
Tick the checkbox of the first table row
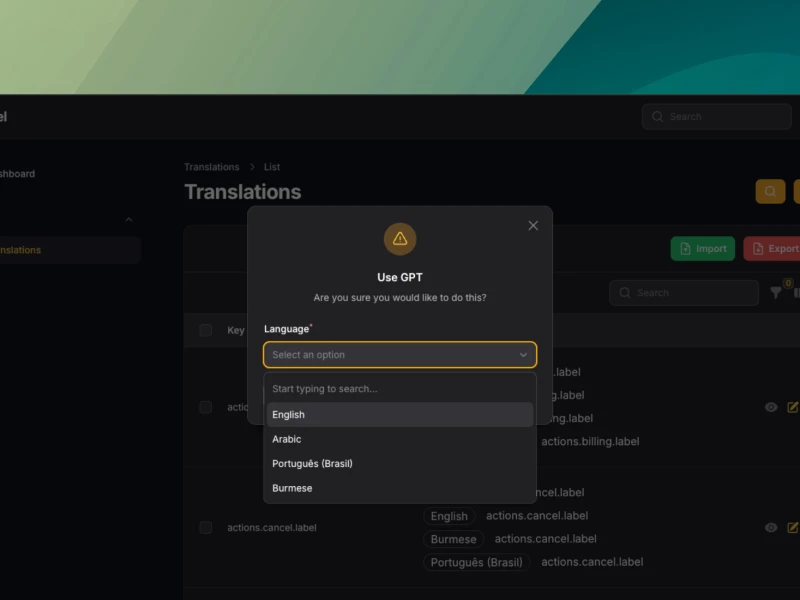206,407
